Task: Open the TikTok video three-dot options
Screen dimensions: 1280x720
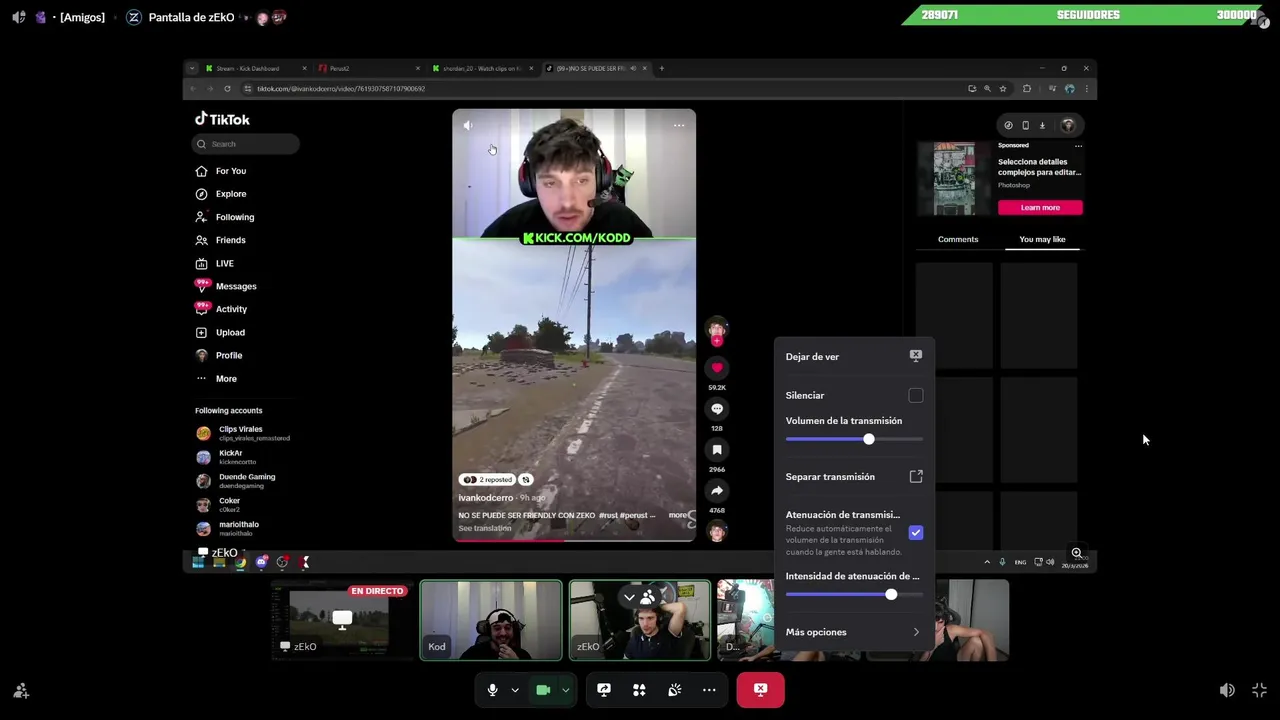Action: coord(679,125)
